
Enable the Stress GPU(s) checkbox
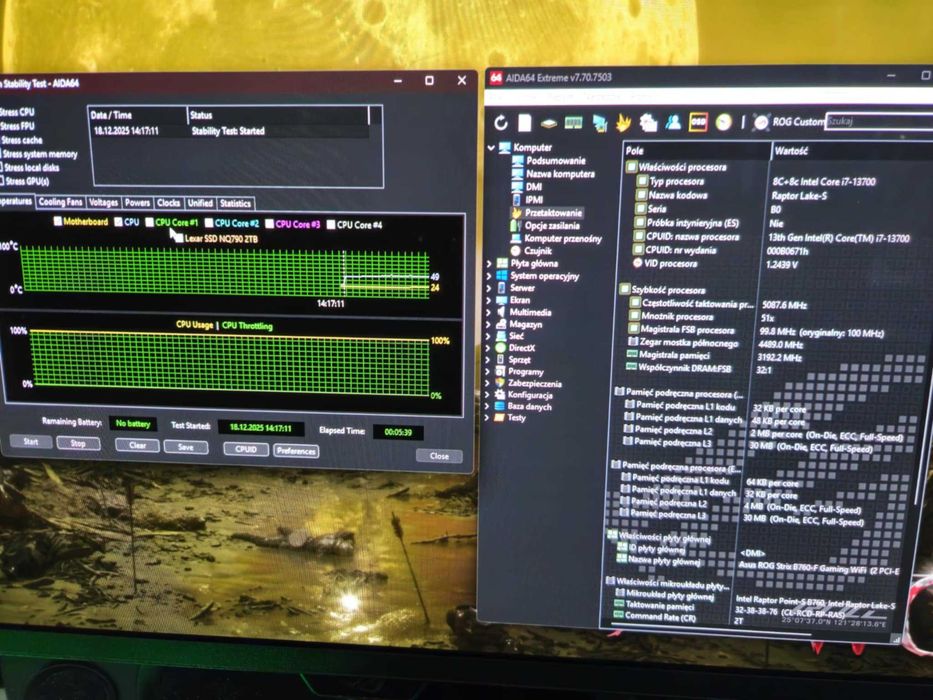click(2, 181)
